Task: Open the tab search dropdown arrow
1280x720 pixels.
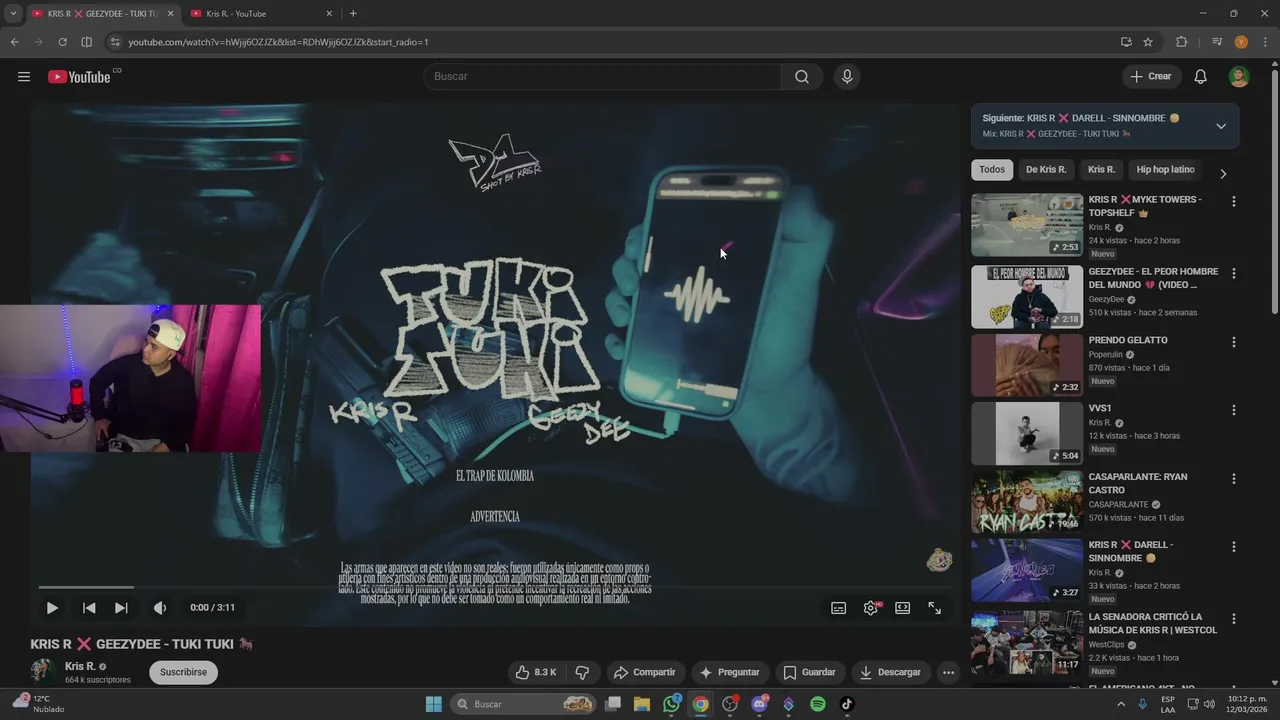Action: click(x=13, y=14)
